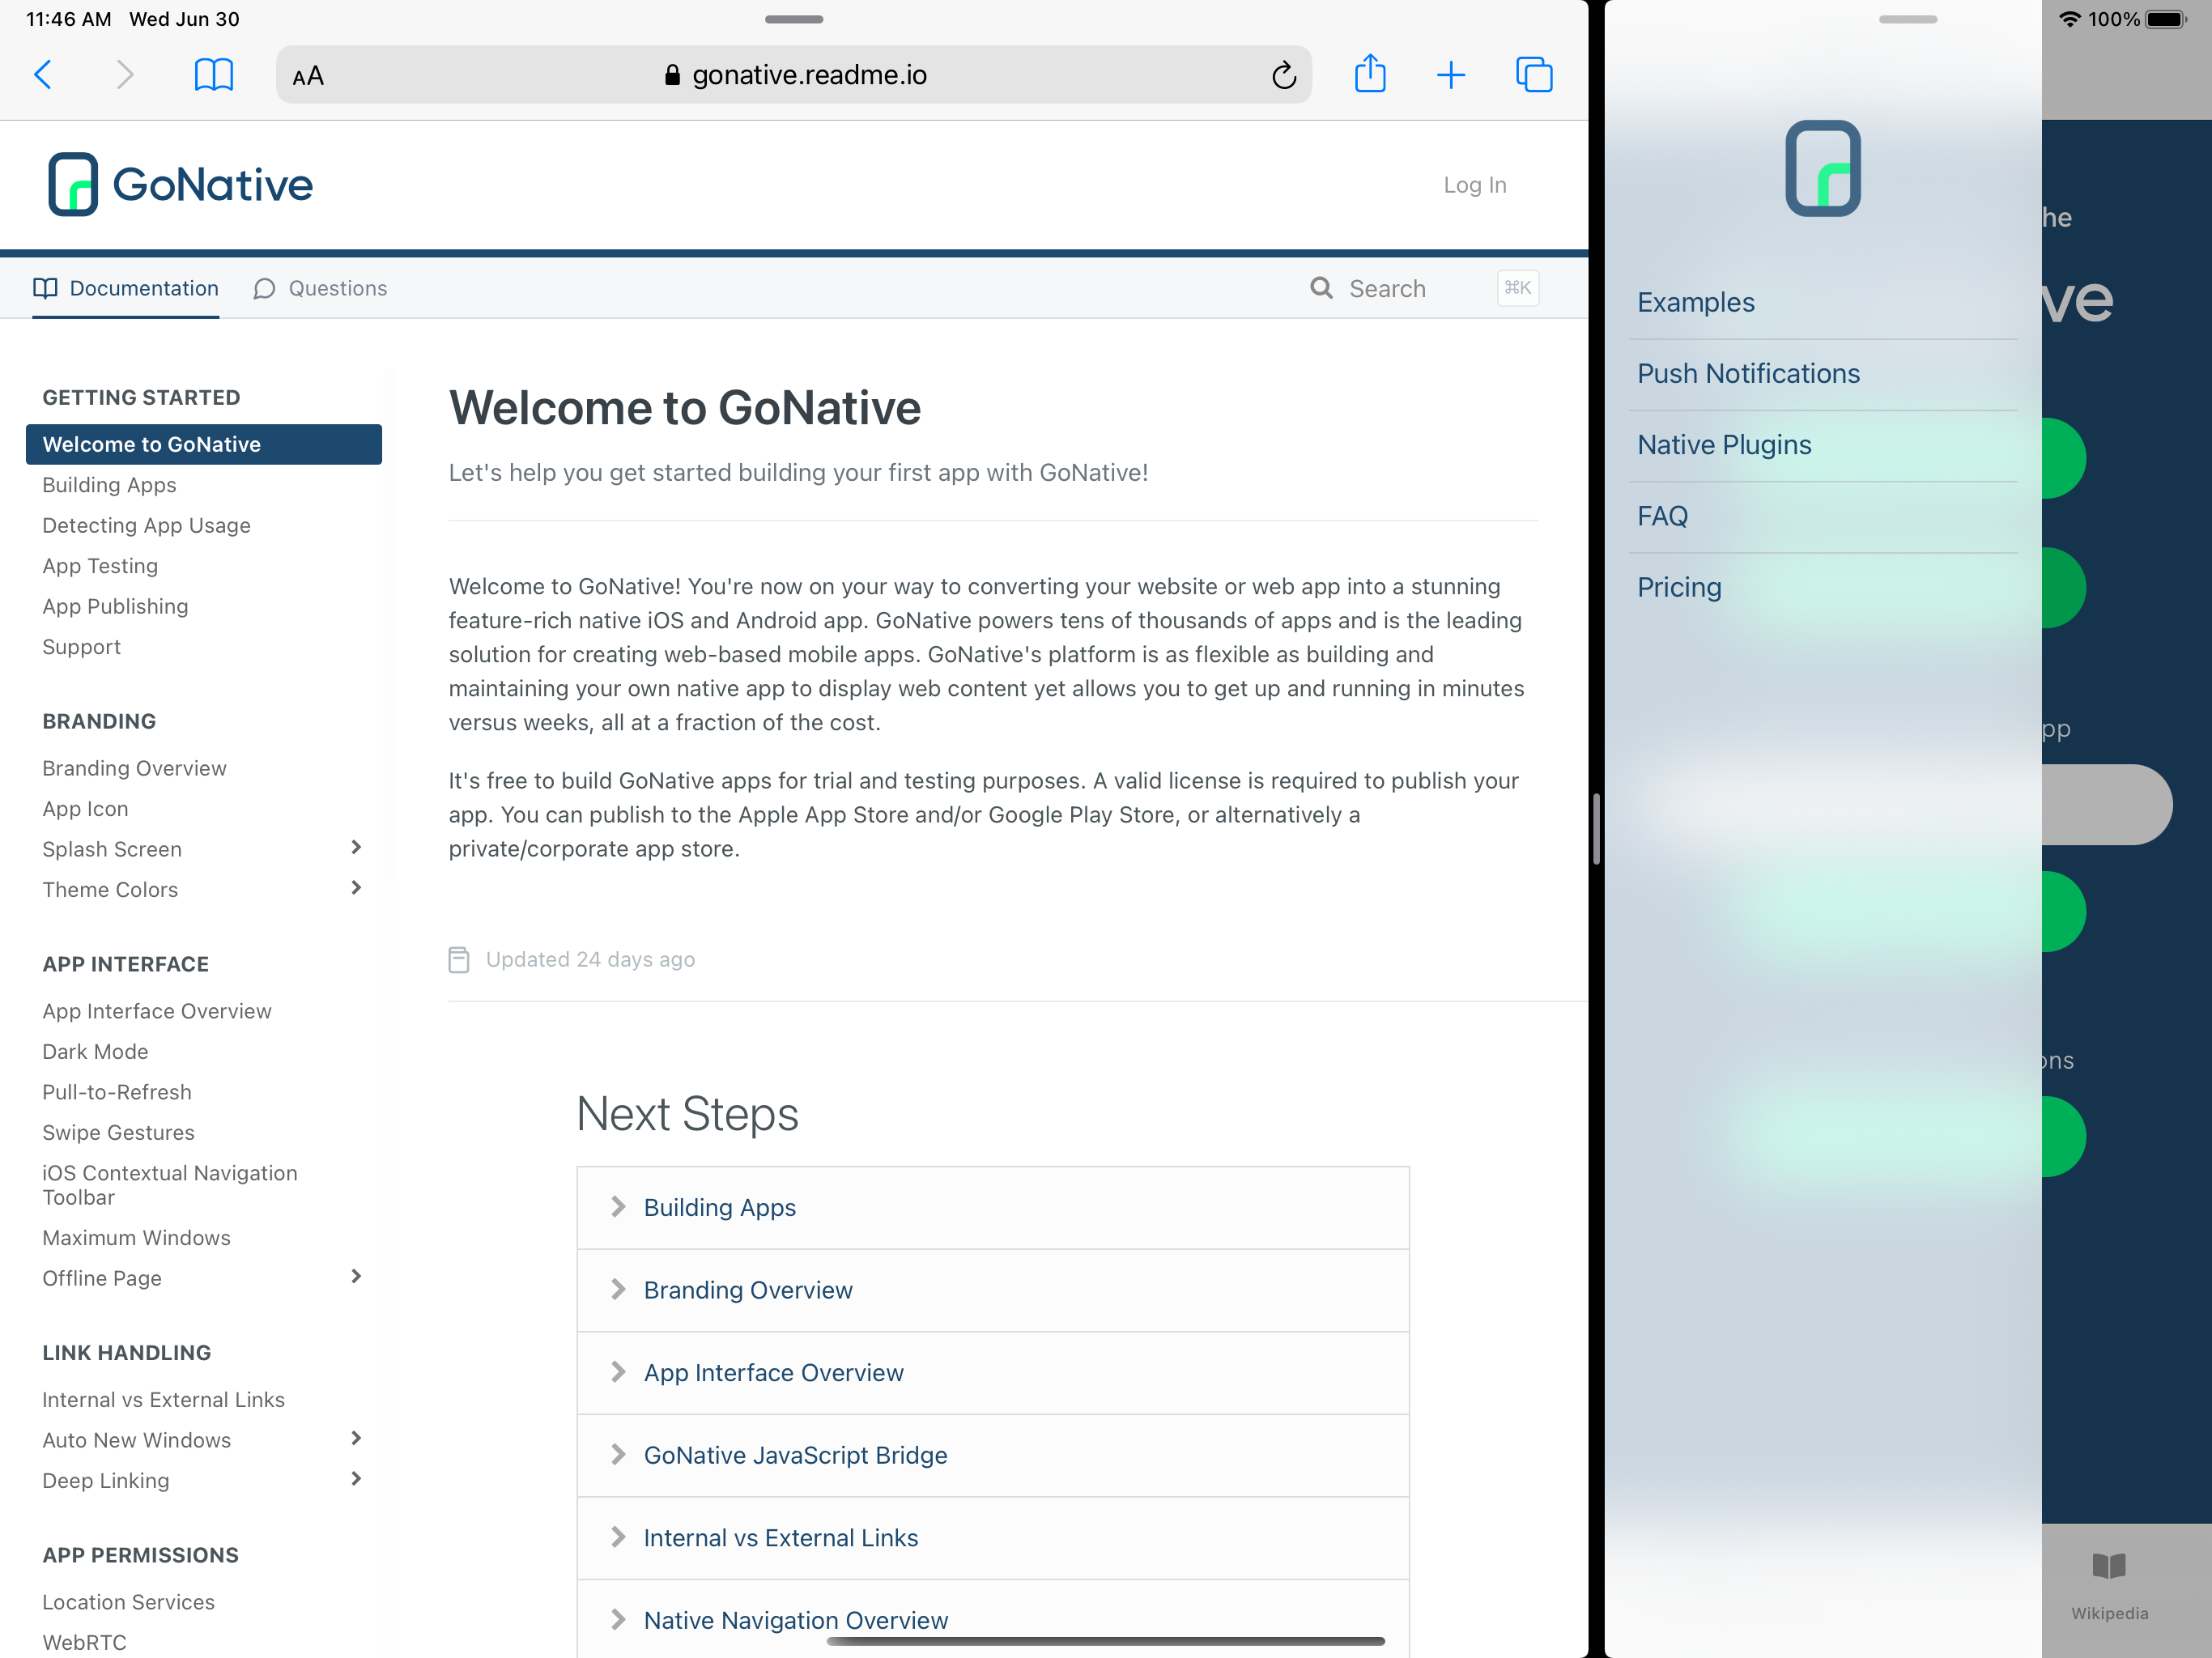This screenshot has height=1658, width=2212.
Task: Open App Testing sidebar page
Action: coord(100,566)
